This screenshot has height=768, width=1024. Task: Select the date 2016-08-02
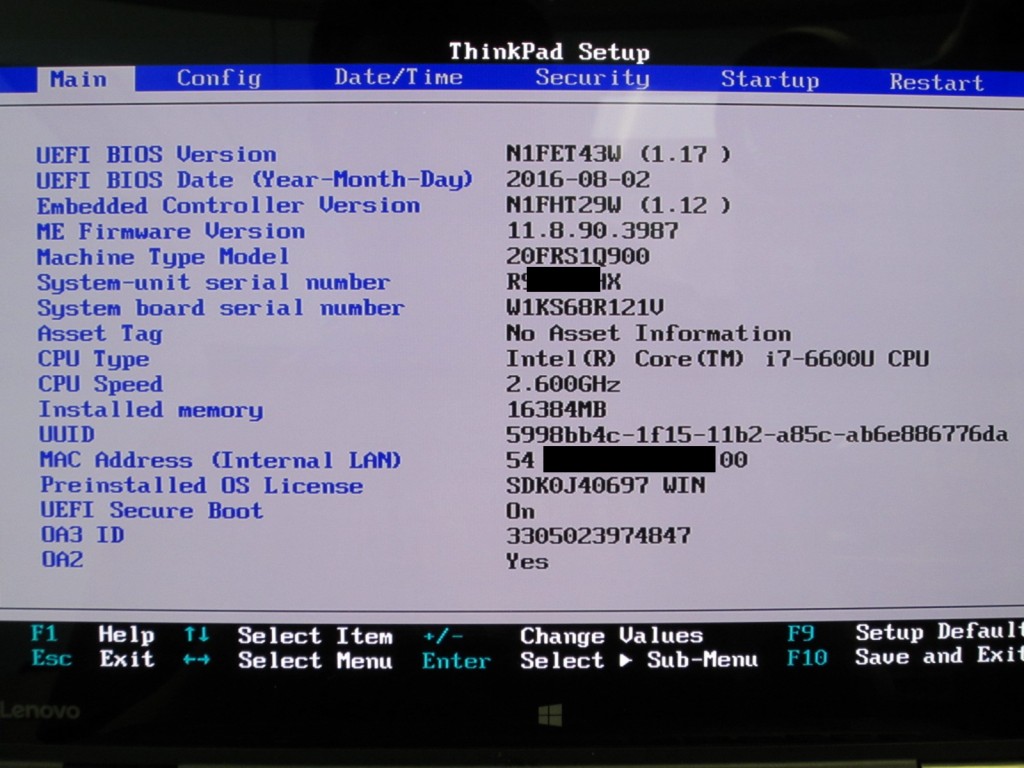pos(578,180)
